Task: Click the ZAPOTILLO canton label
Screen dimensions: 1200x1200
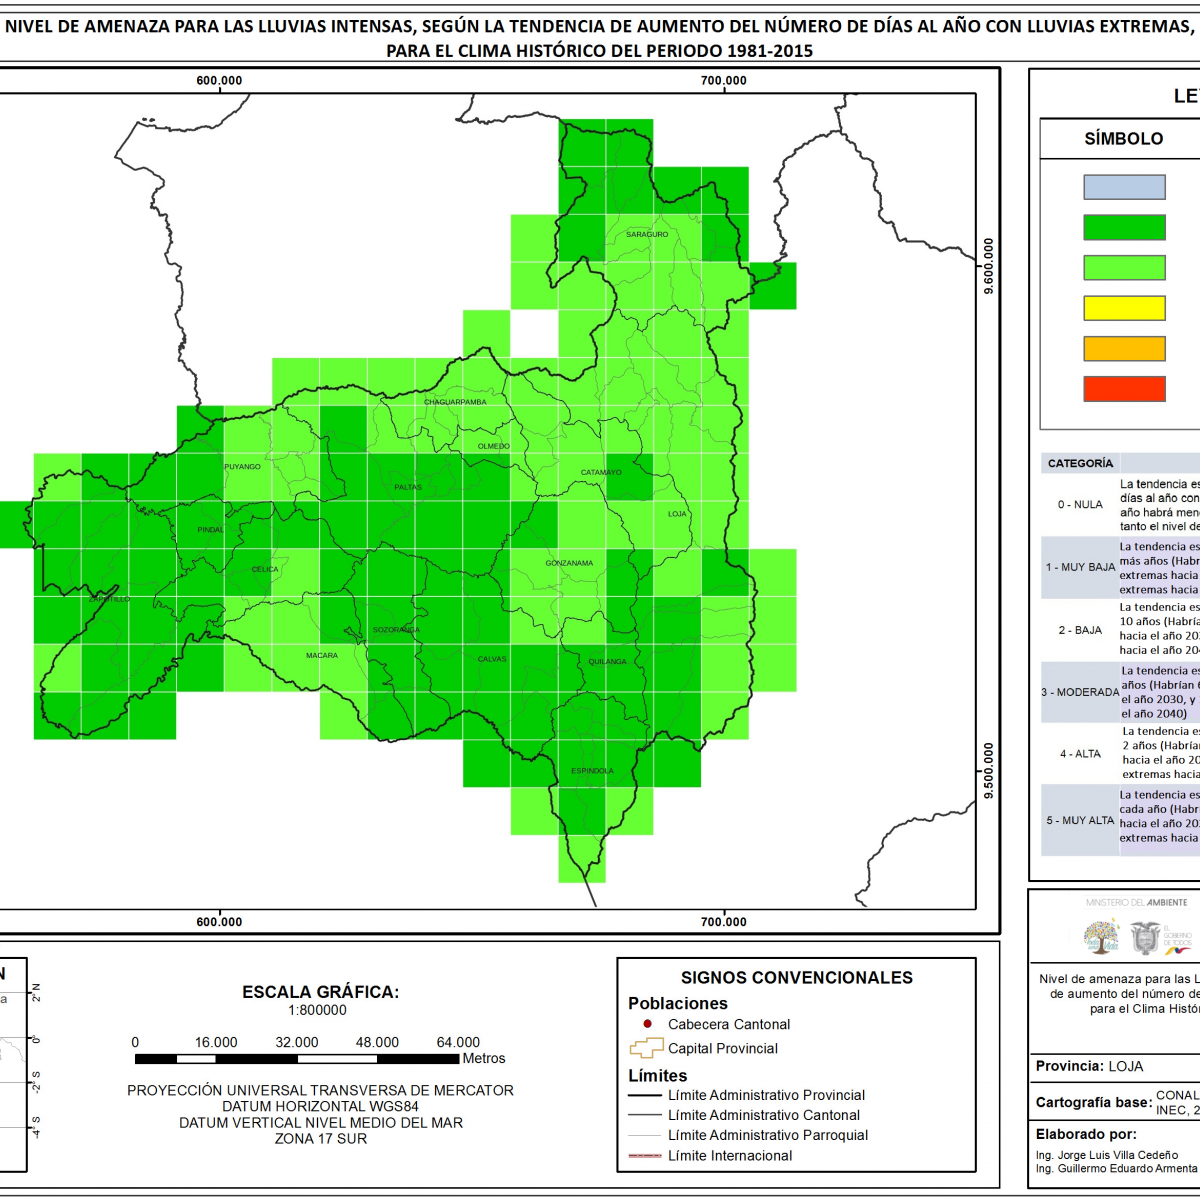Action: (x=110, y=598)
